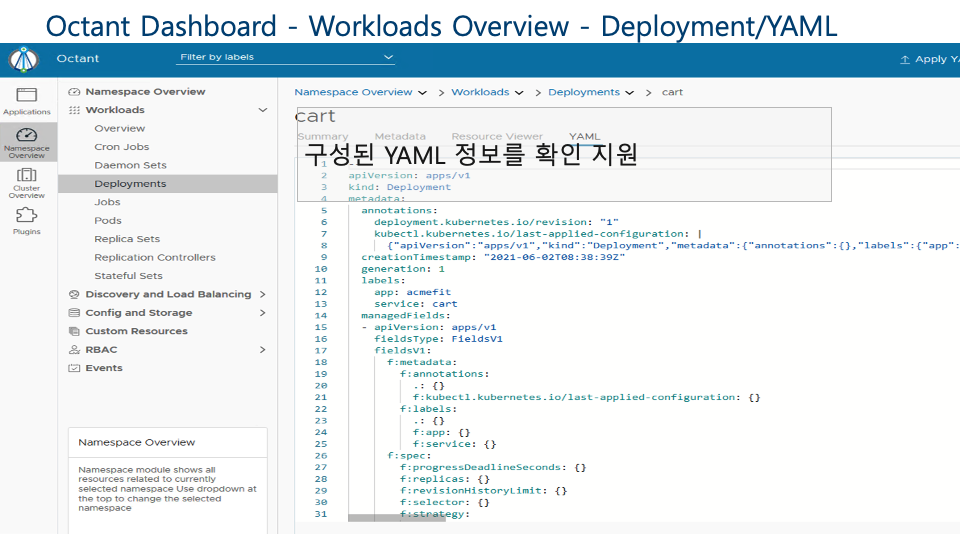Image resolution: width=960 pixels, height=534 pixels.
Task: Select the Namespace Overview gauge icon
Action: click(x=26, y=134)
